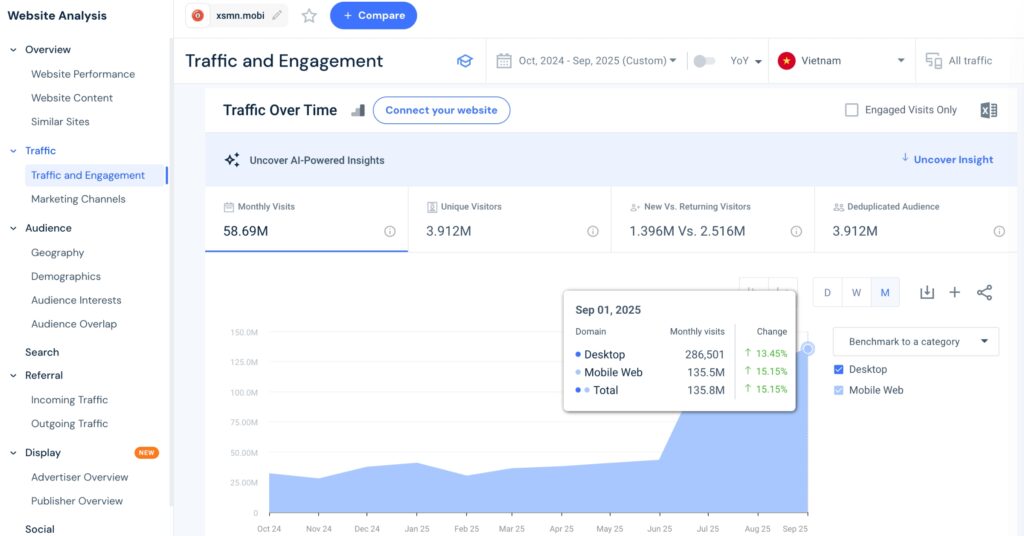Screen dimensions: 1024x536
Task: Switch chart granularity to weekly (W)
Action: click(x=856, y=292)
